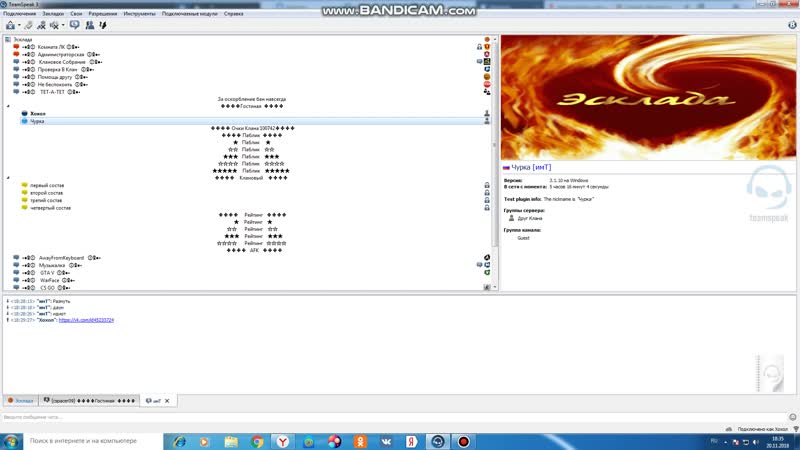Switch to the Гостиная channel chat tab
Viewport: 800px width, 450px height.
(89, 401)
